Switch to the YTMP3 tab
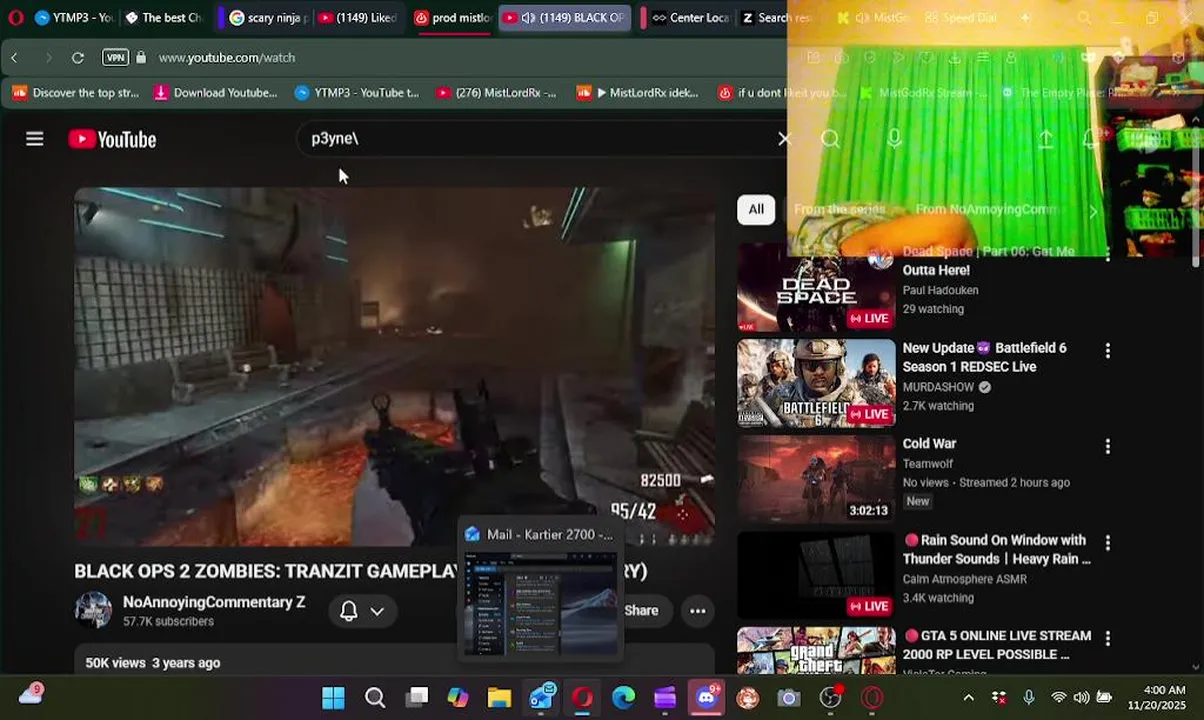 point(73,18)
